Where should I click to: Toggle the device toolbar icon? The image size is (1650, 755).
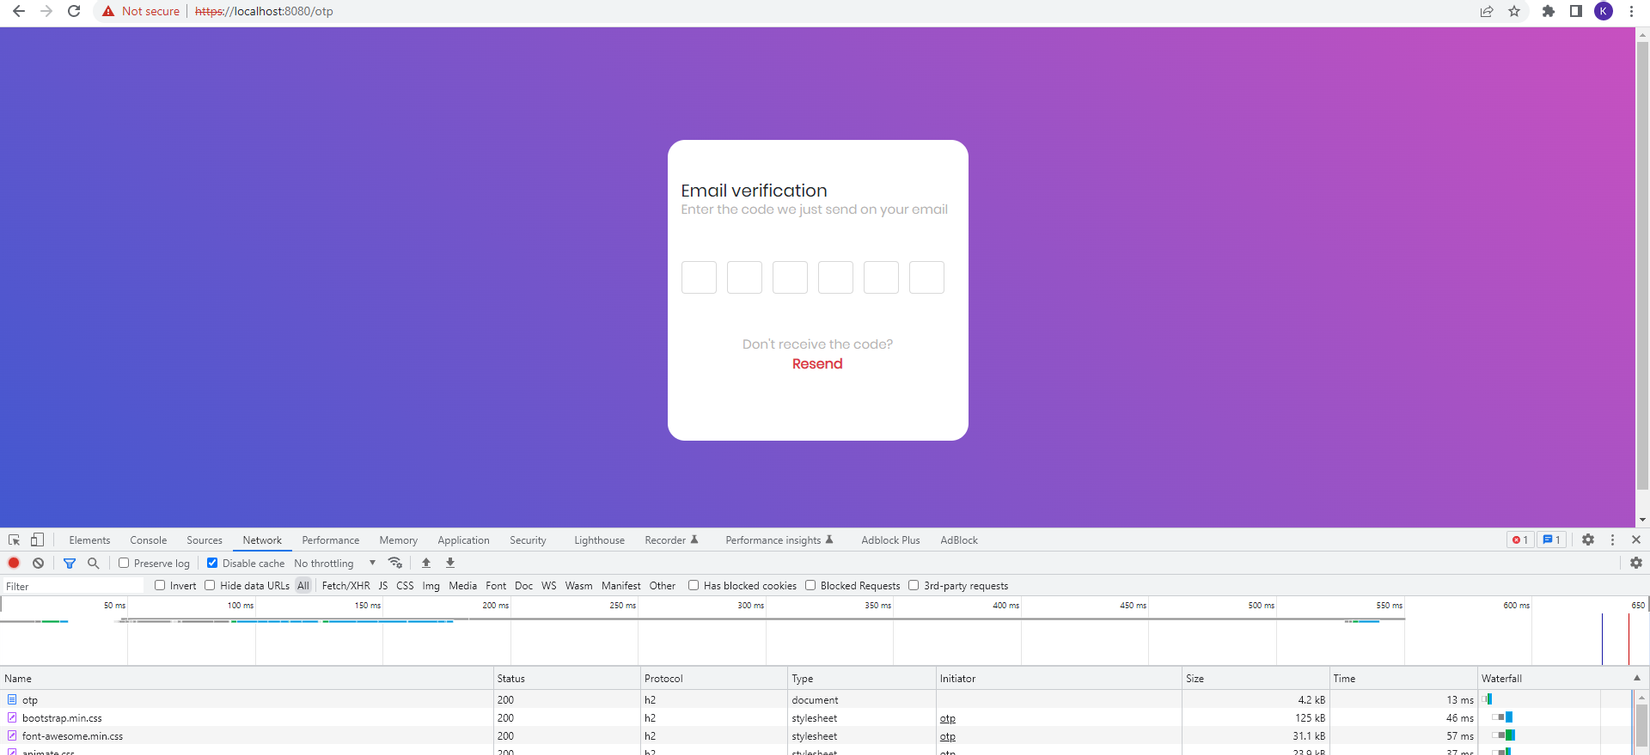click(37, 540)
